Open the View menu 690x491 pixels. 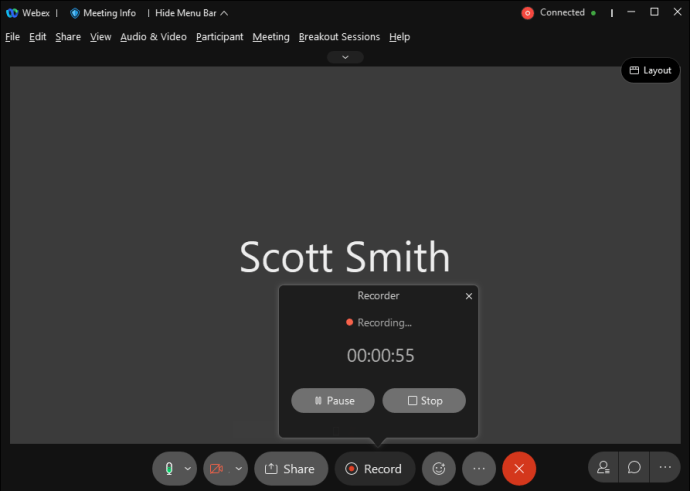(101, 37)
